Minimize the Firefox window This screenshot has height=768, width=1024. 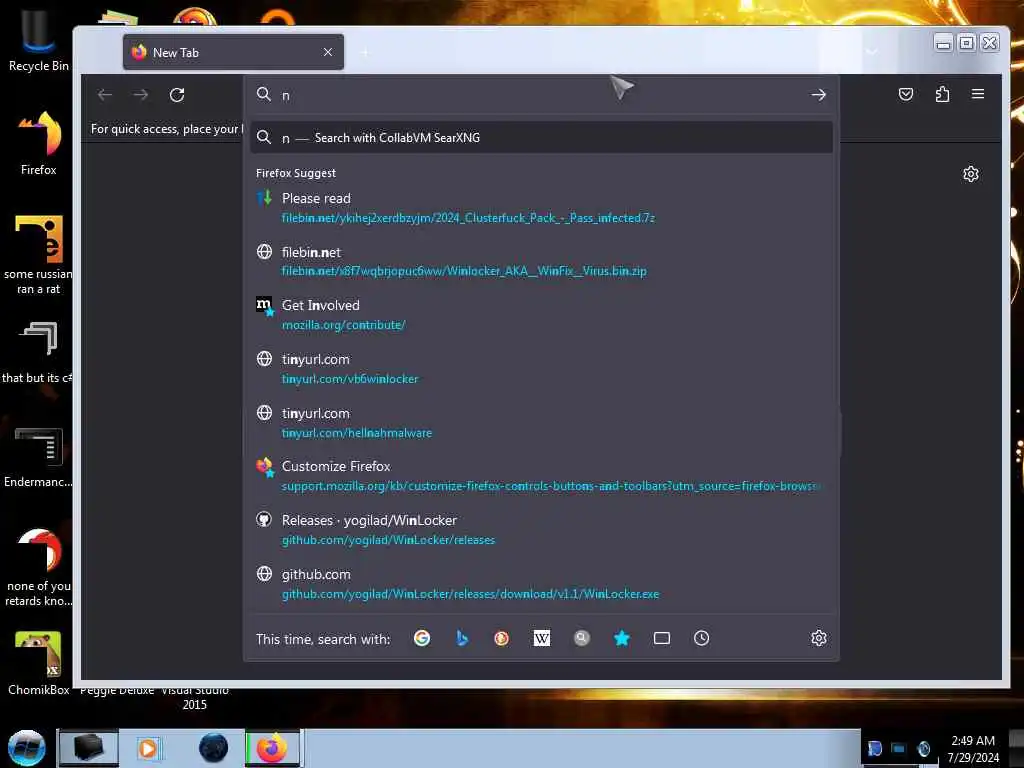coord(943,43)
